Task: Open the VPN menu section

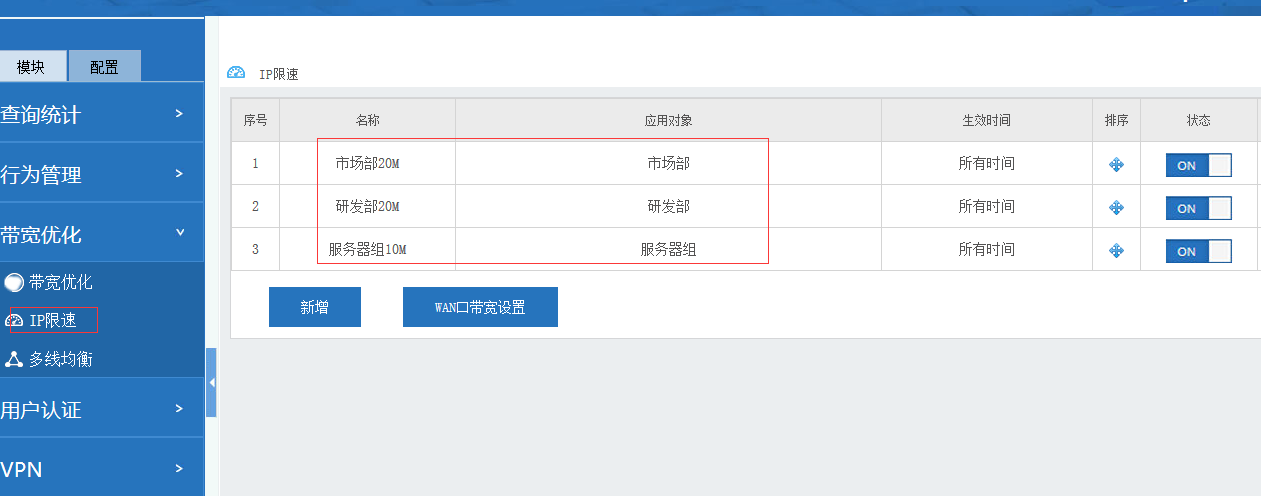Action: pyautogui.click(x=100, y=469)
